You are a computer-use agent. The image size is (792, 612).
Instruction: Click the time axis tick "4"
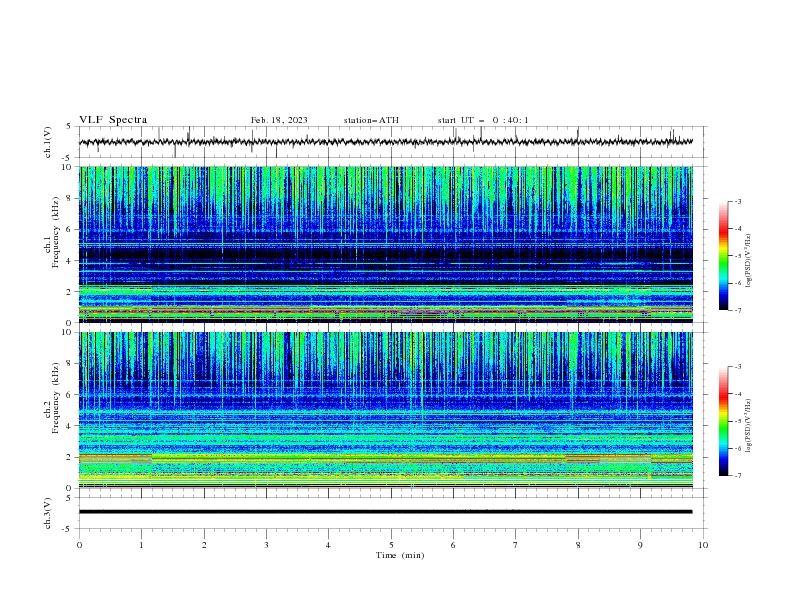click(x=328, y=545)
